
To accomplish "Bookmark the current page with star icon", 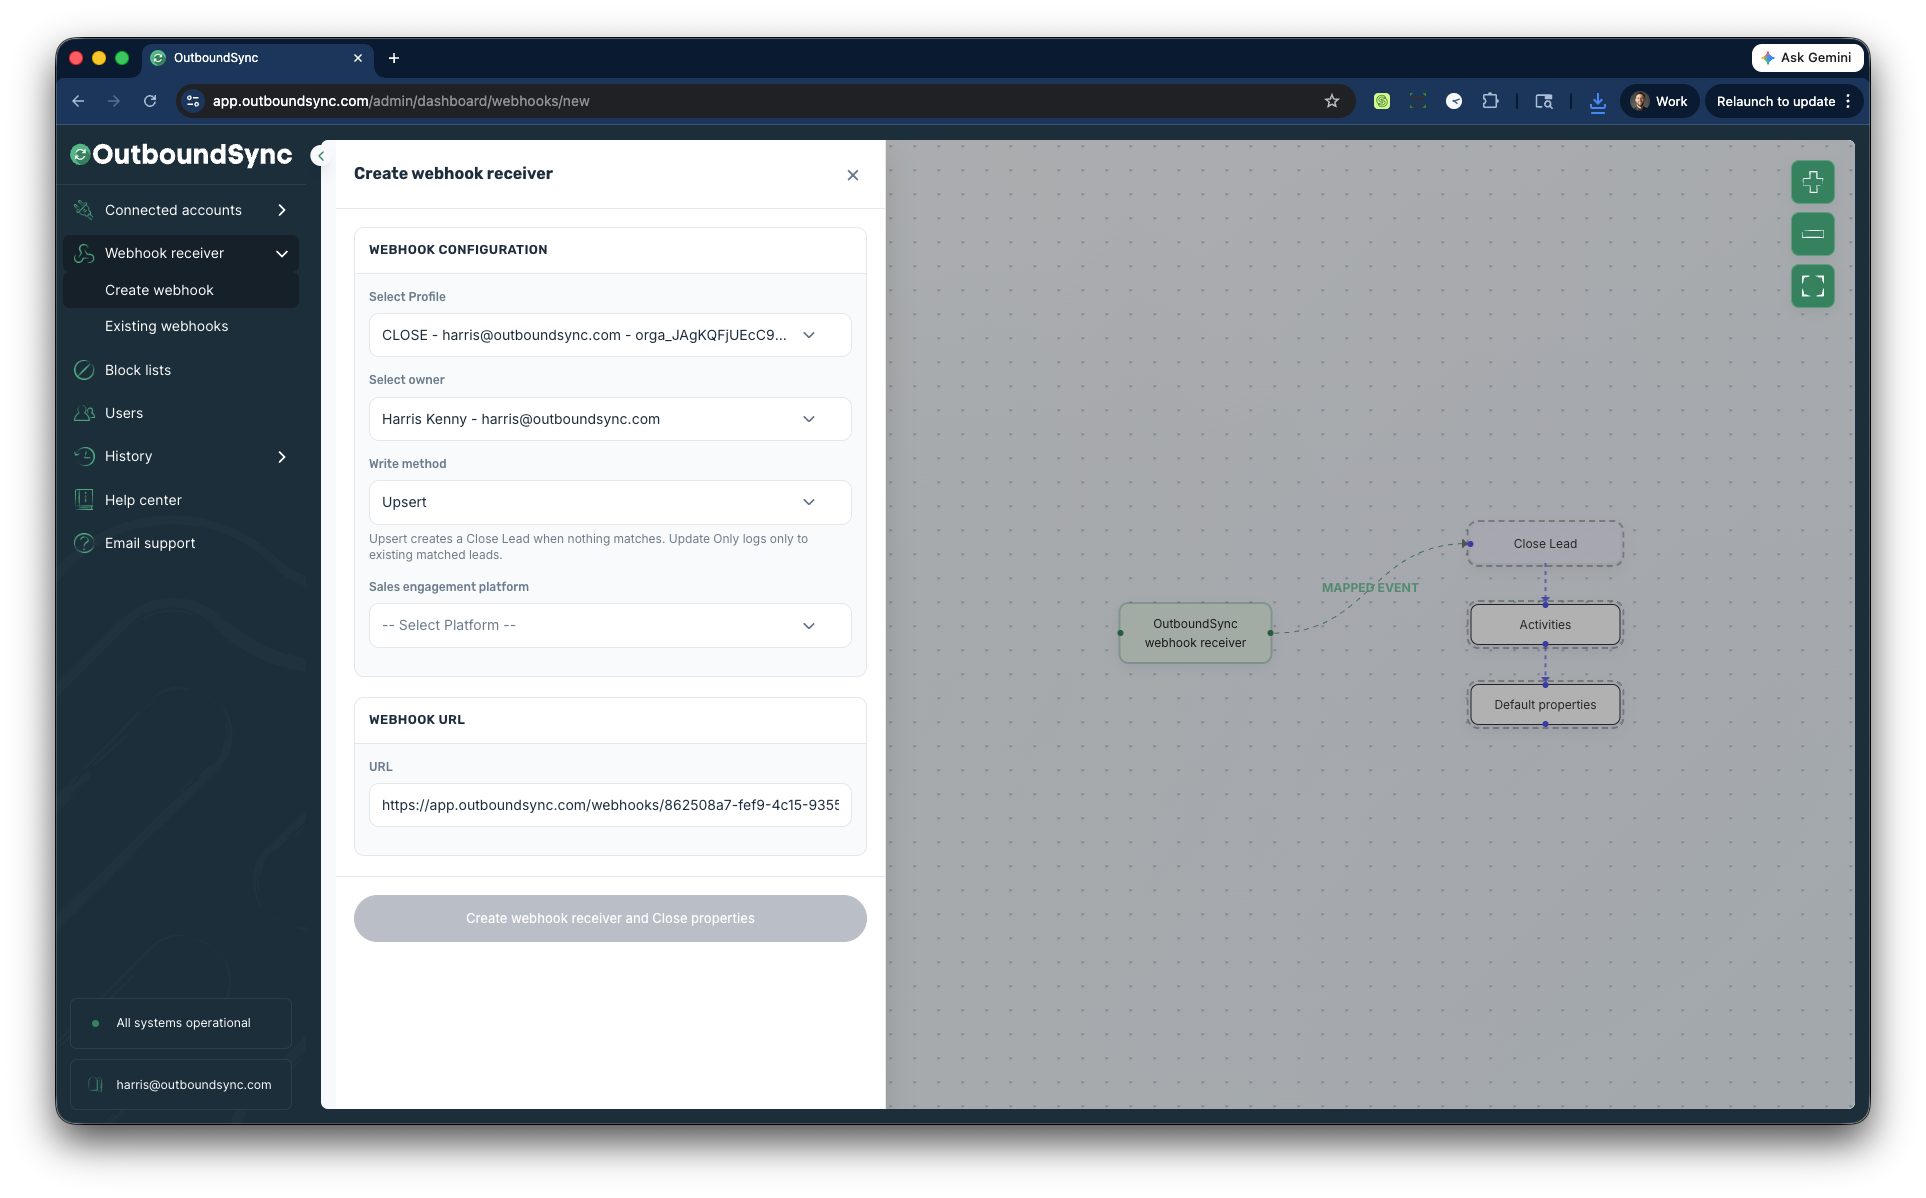I will pos(1332,101).
